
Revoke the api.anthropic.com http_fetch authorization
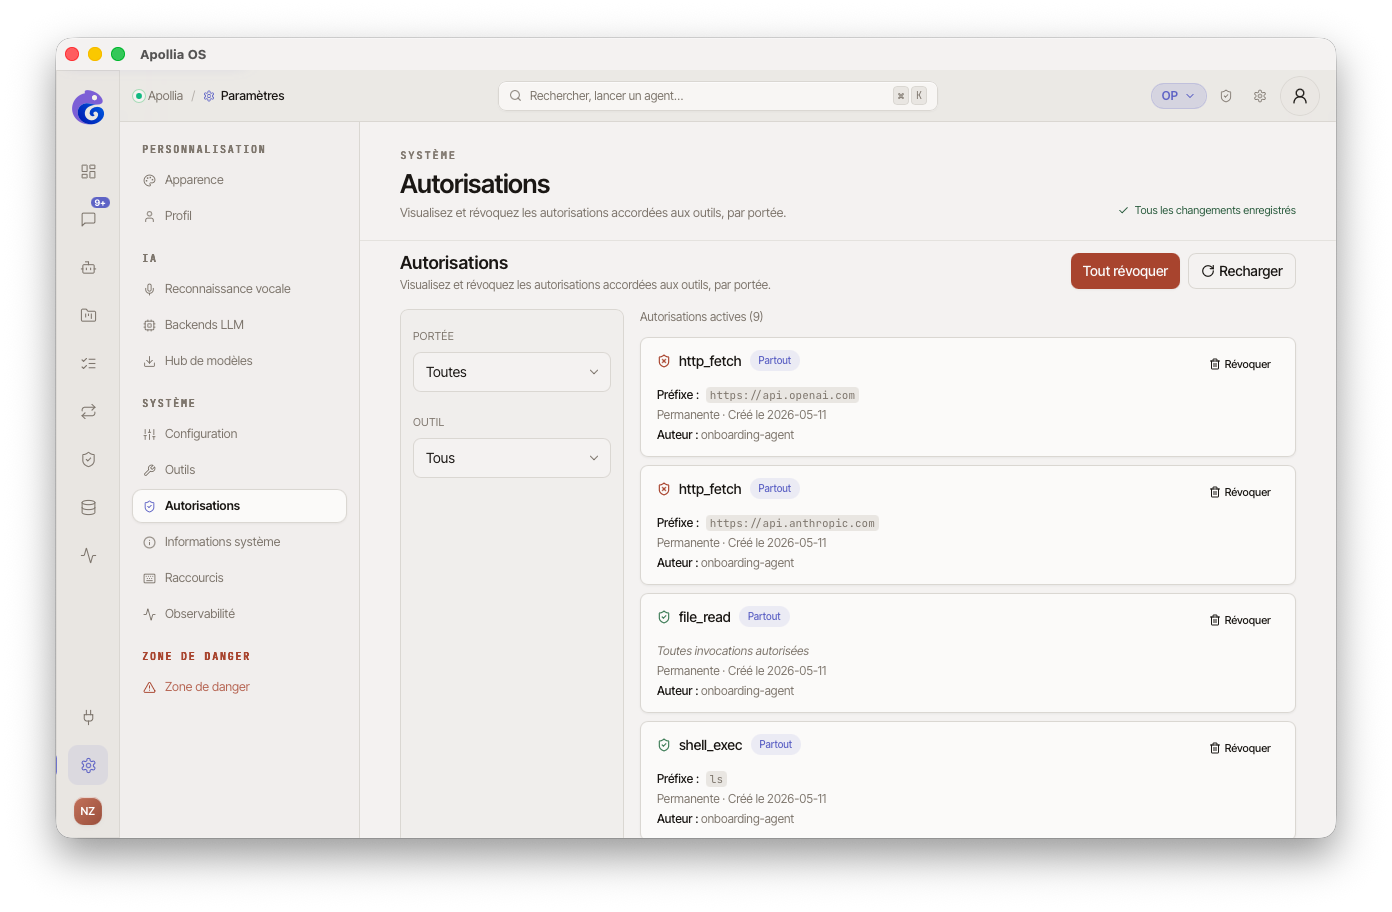[1240, 492]
